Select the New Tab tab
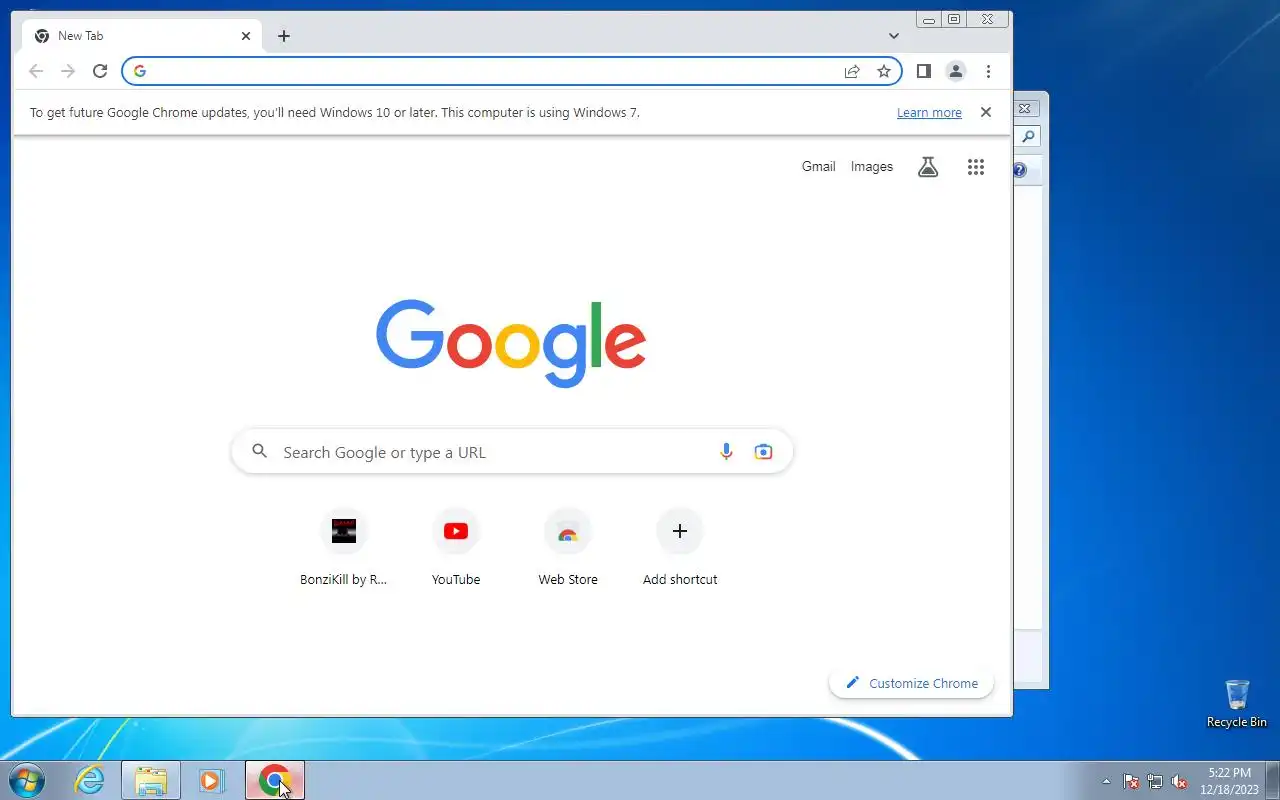The width and height of the screenshot is (1280, 800). [x=143, y=36]
